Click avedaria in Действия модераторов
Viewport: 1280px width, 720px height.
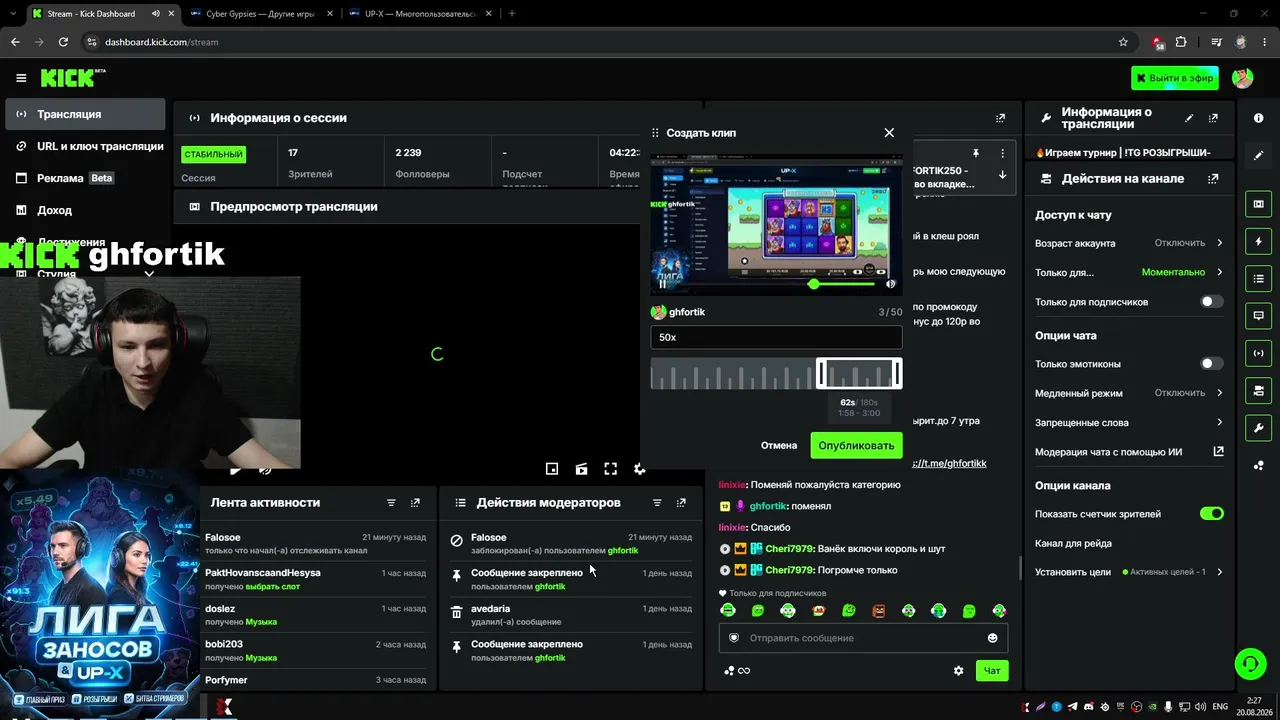pos(491,609)
